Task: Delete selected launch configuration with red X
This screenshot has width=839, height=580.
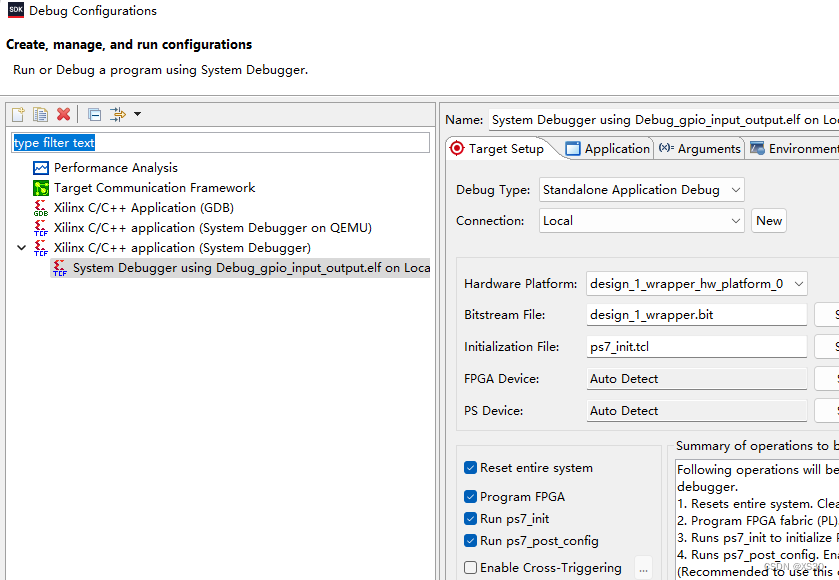Action: tap(63, 115)
